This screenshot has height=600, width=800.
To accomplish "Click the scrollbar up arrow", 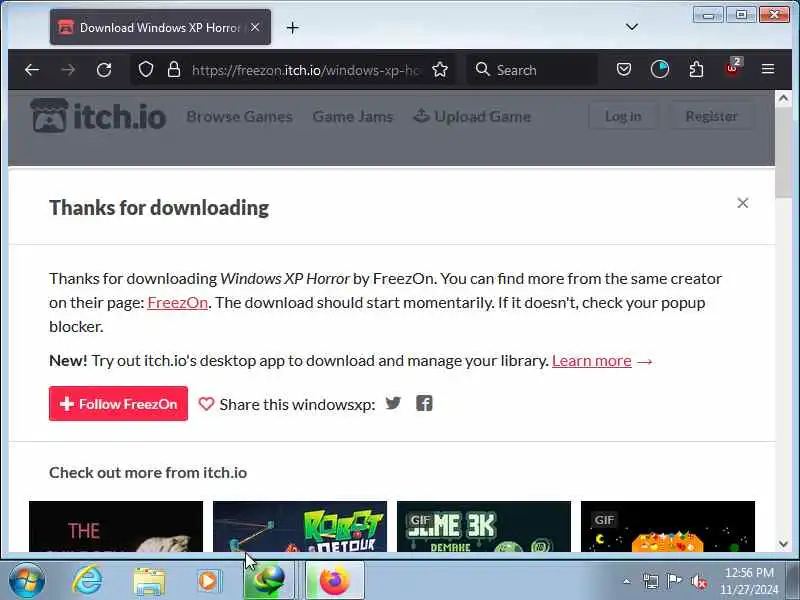I will tap(783, 98).
